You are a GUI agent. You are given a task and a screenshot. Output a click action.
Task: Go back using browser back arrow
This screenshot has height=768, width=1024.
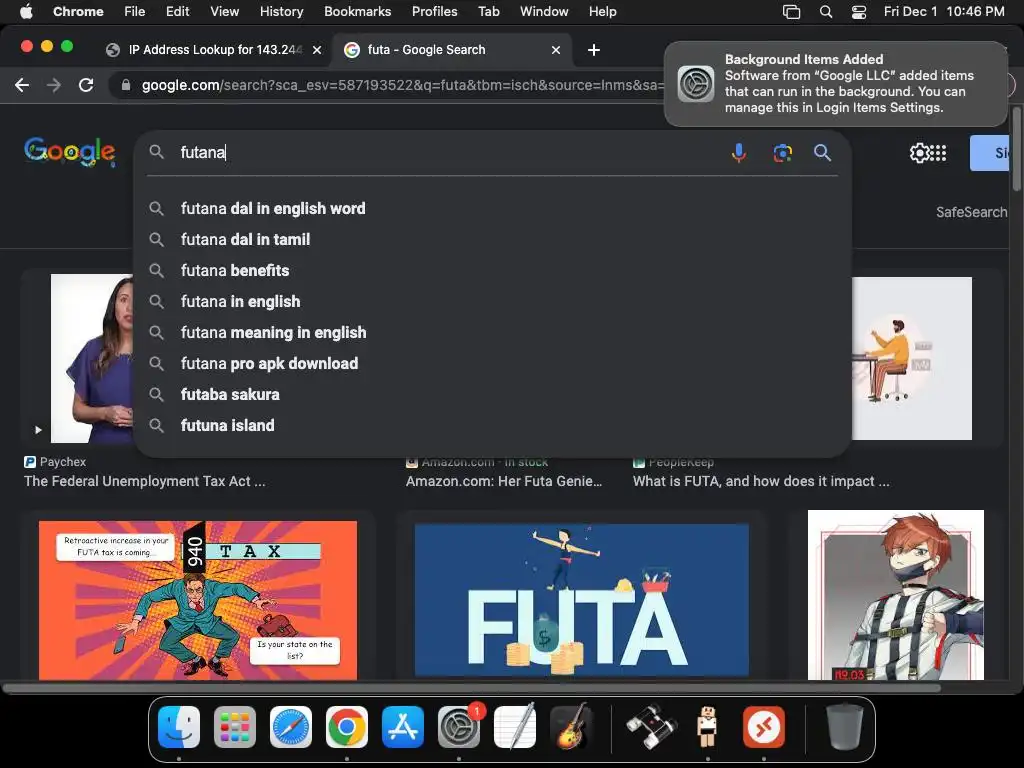click(x=22, y=86)
